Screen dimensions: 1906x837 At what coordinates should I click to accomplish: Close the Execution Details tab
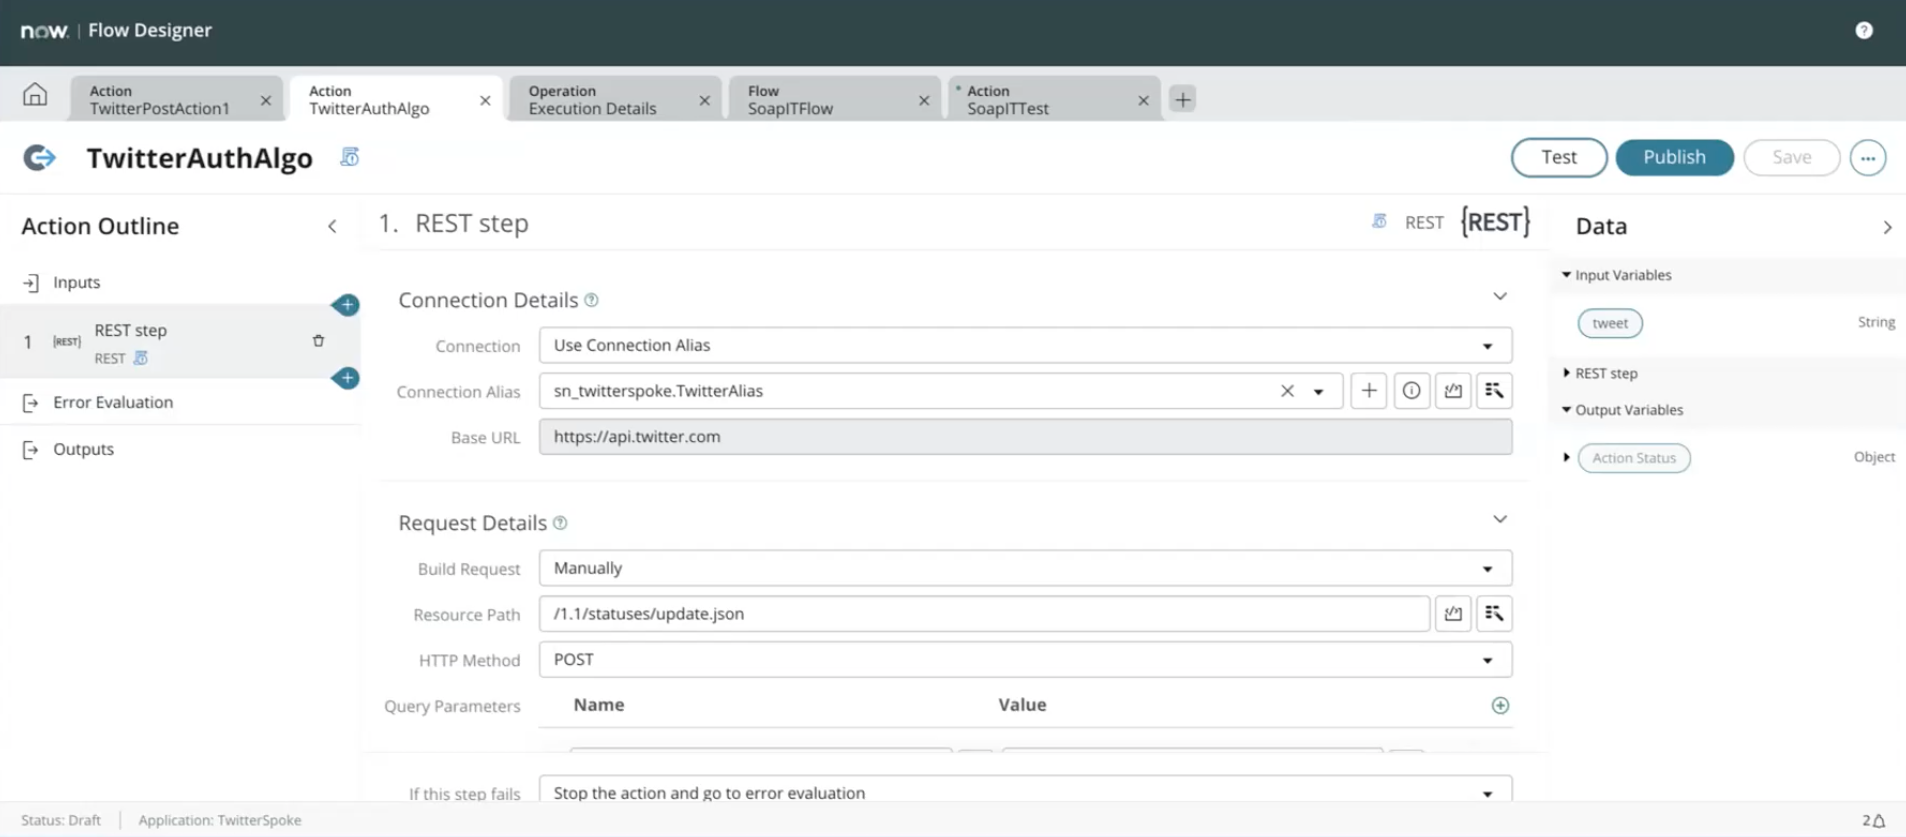(x=704, y=100)
